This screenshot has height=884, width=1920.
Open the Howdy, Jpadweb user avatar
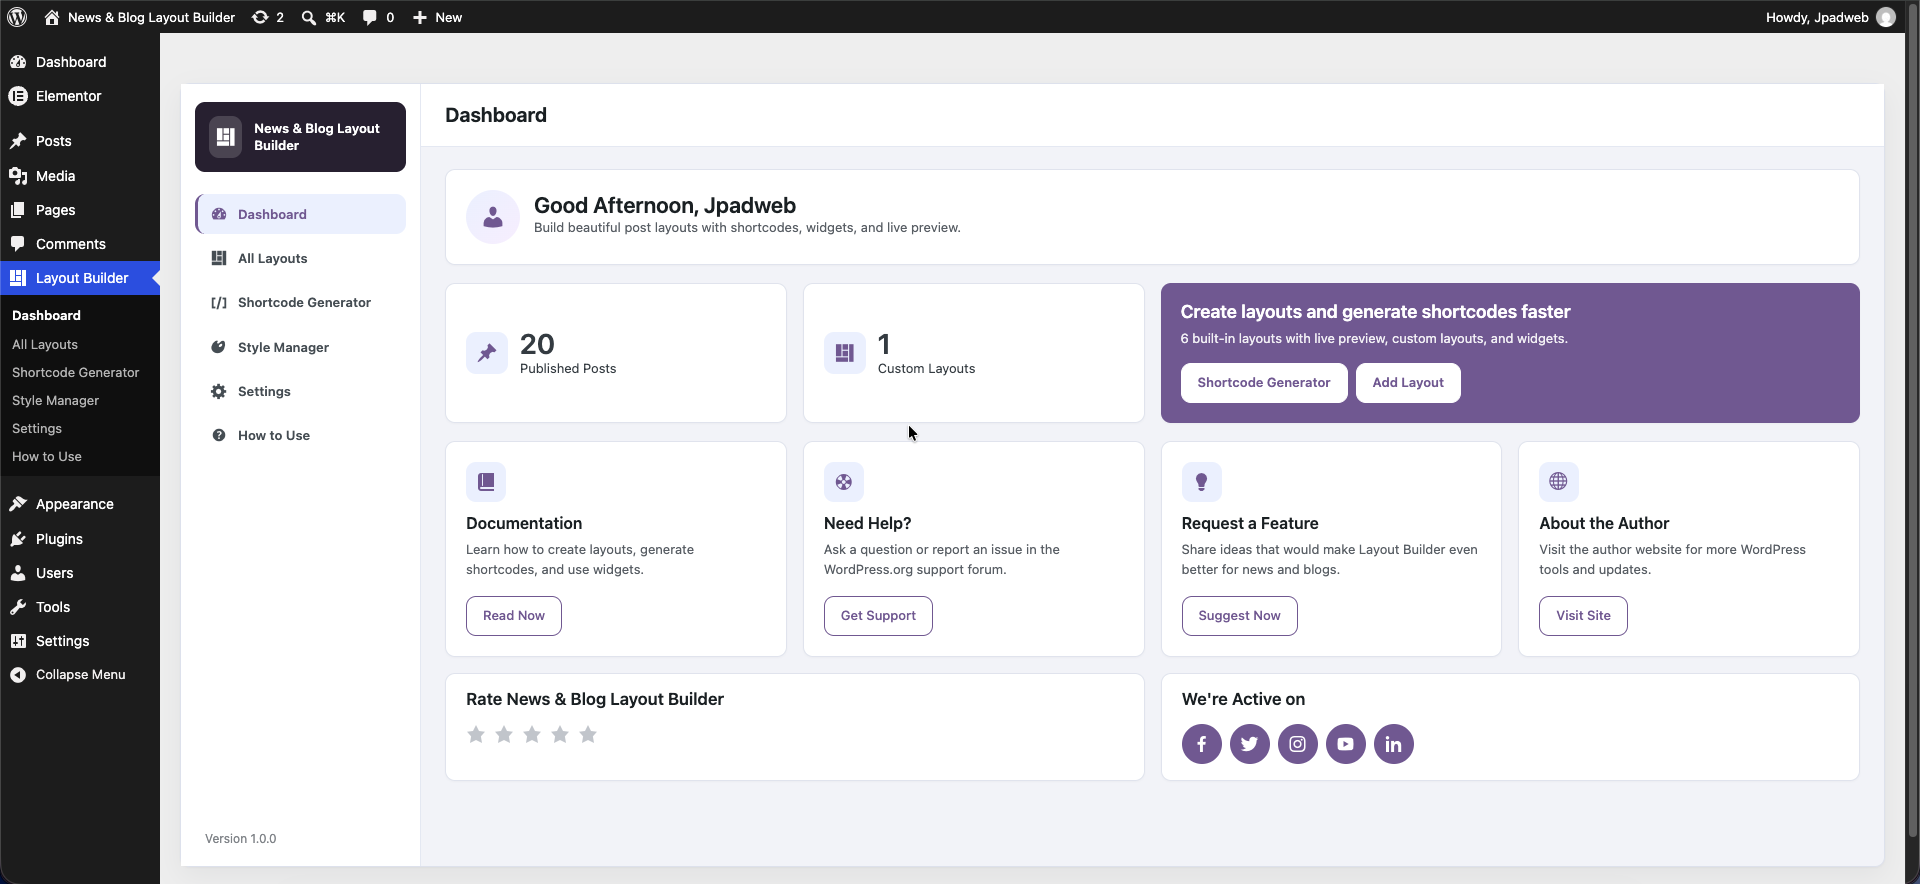(1886, 17)
